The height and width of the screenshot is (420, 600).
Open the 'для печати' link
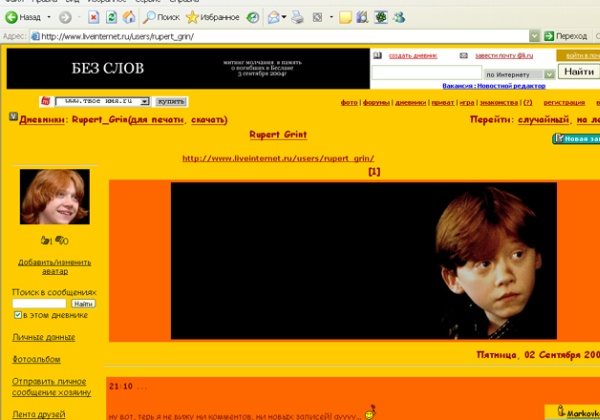[x=158, y=120]
